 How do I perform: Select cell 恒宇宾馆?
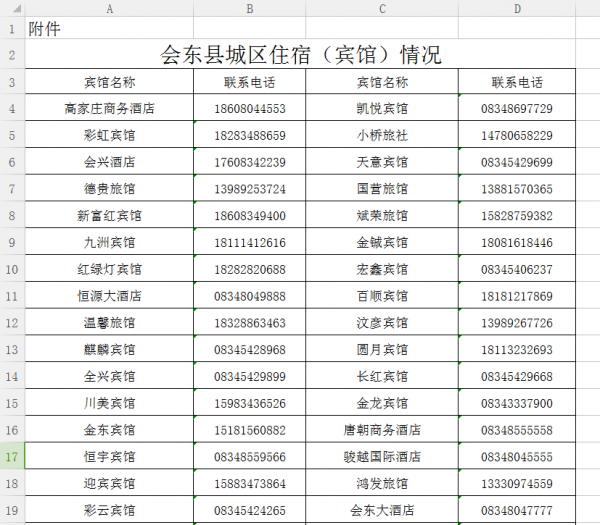tap(109, 457)
